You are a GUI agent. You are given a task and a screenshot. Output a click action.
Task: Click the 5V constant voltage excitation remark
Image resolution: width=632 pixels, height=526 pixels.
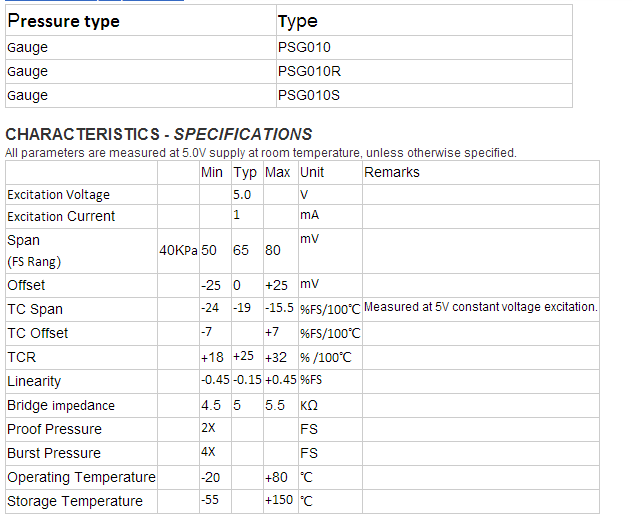click(x=481, y=307)
